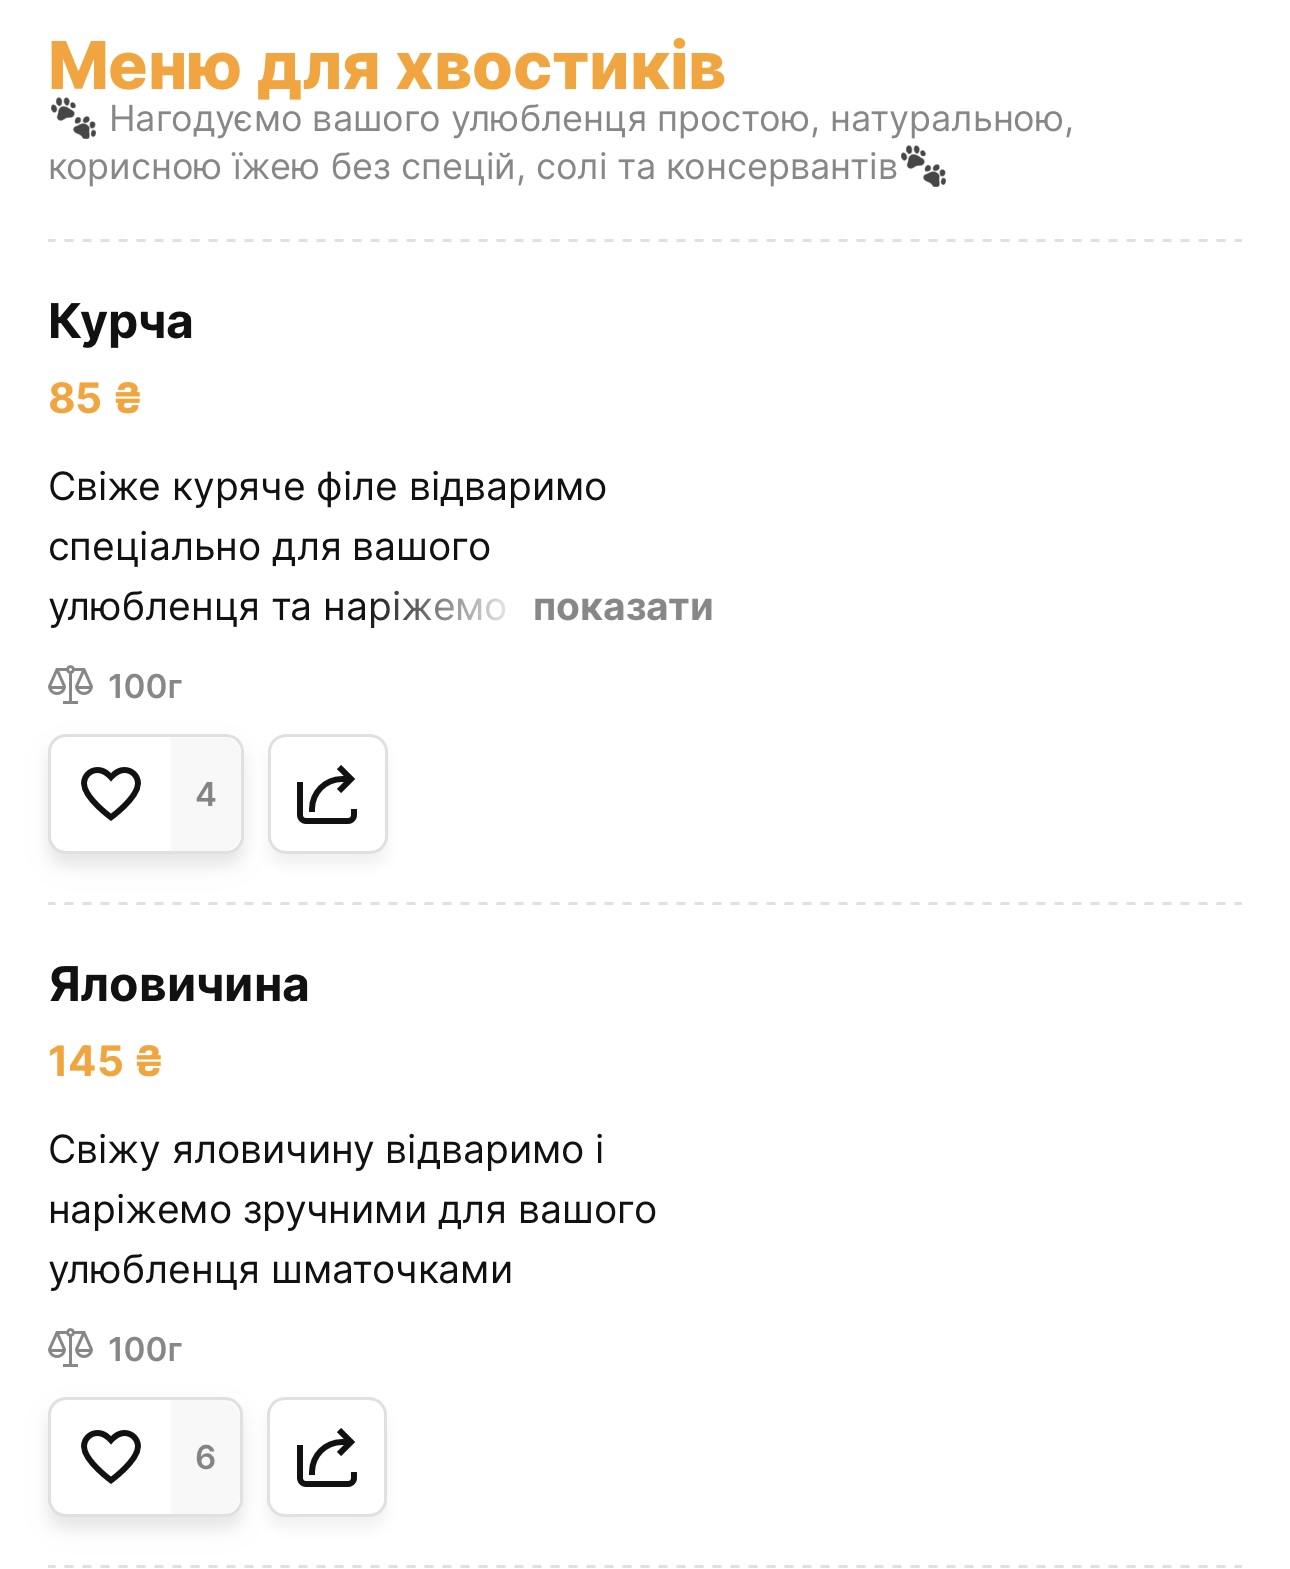Click the paw print emoji before Нагодуємо
Viewport: 1290px width, 1569px height.
click(74, 118)
